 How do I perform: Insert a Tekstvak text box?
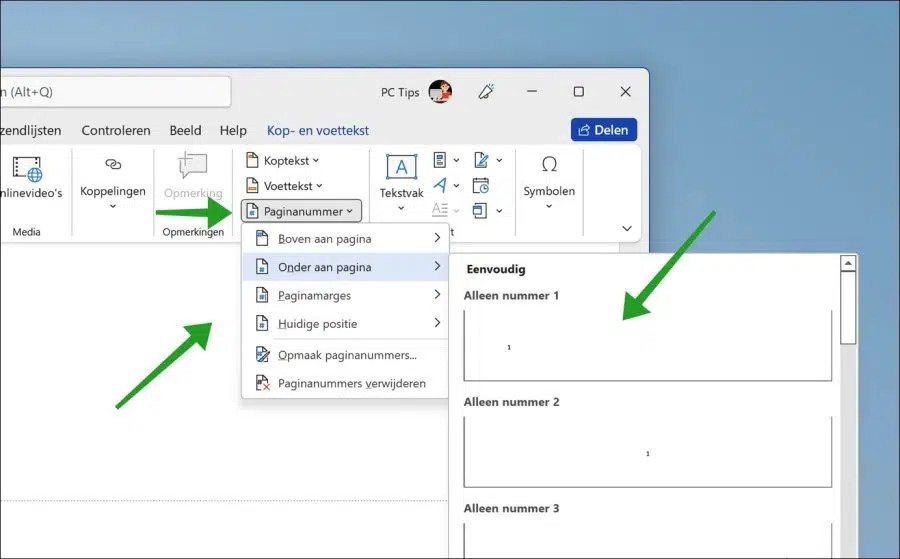(401, 167)
